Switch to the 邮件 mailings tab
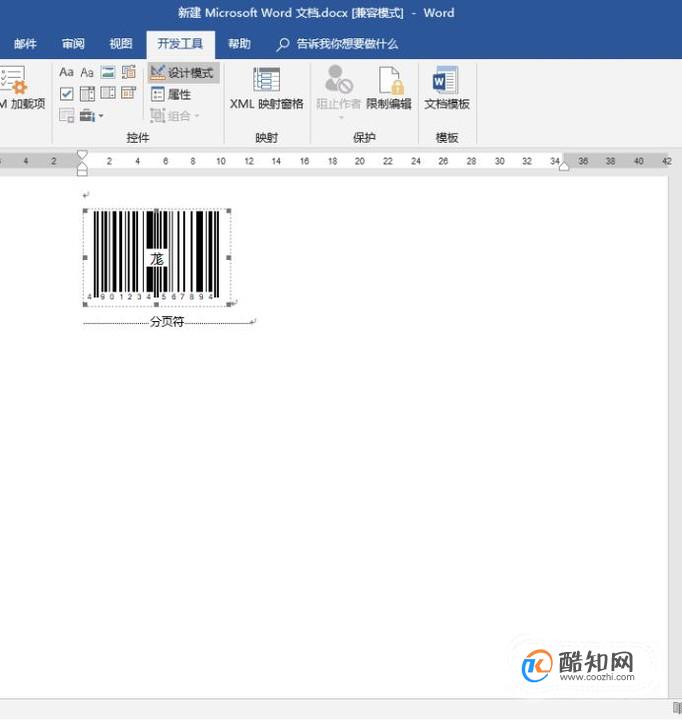 [x=25, y=44]
